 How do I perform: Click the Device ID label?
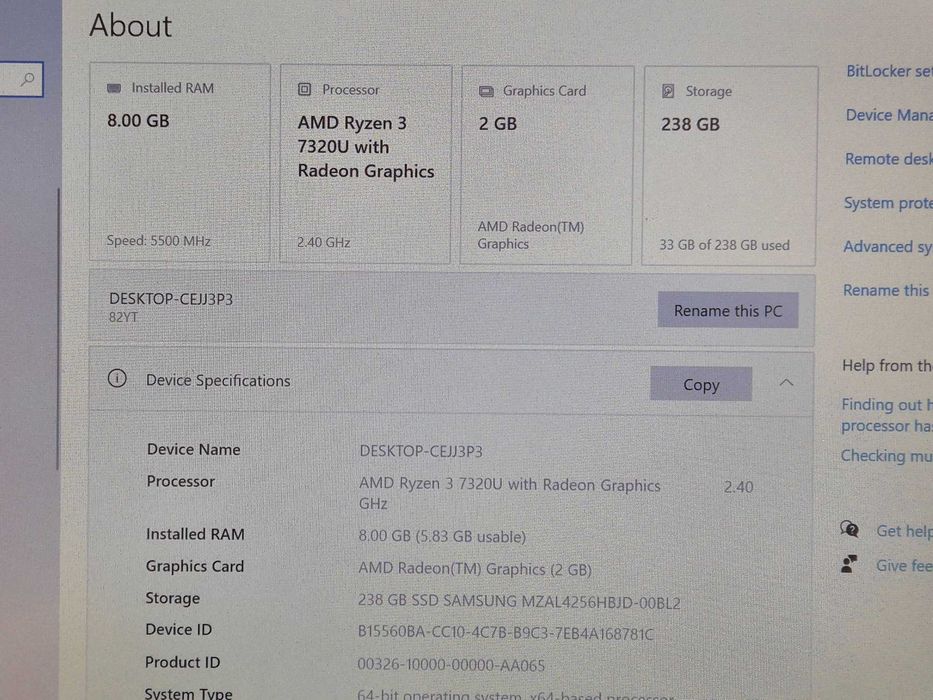179,629
